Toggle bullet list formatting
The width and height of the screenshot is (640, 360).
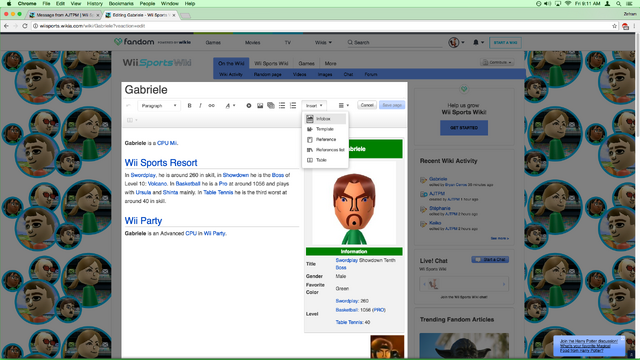click(282, 106)
